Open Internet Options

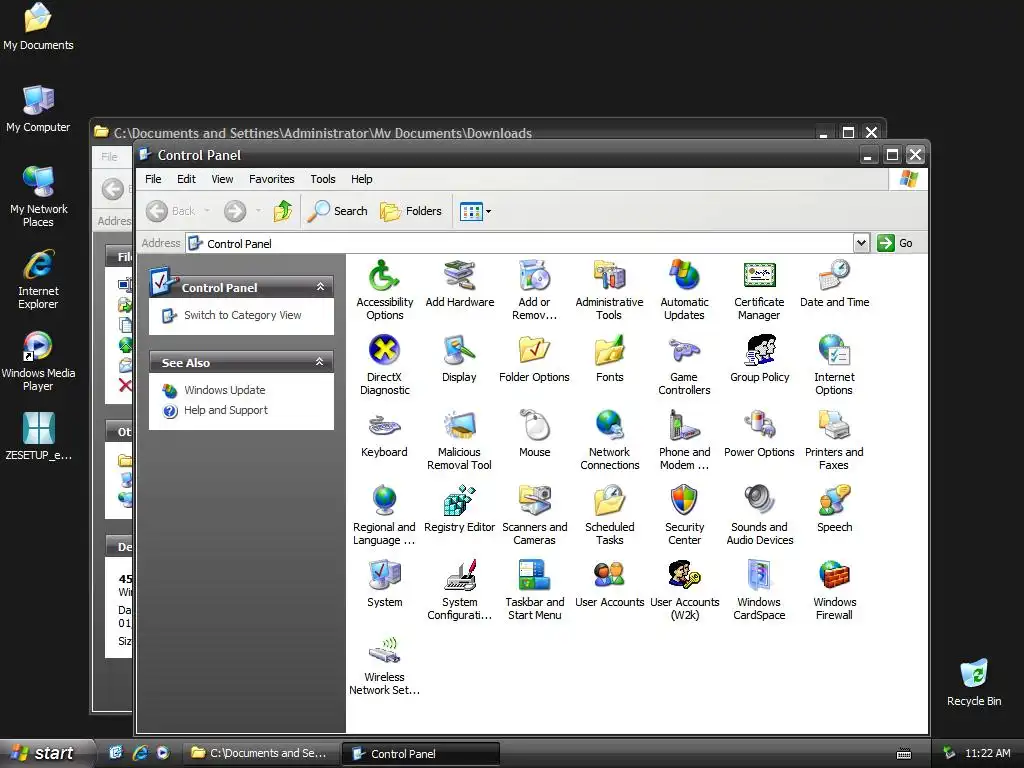pyautogui.click(x=834, y=365)
